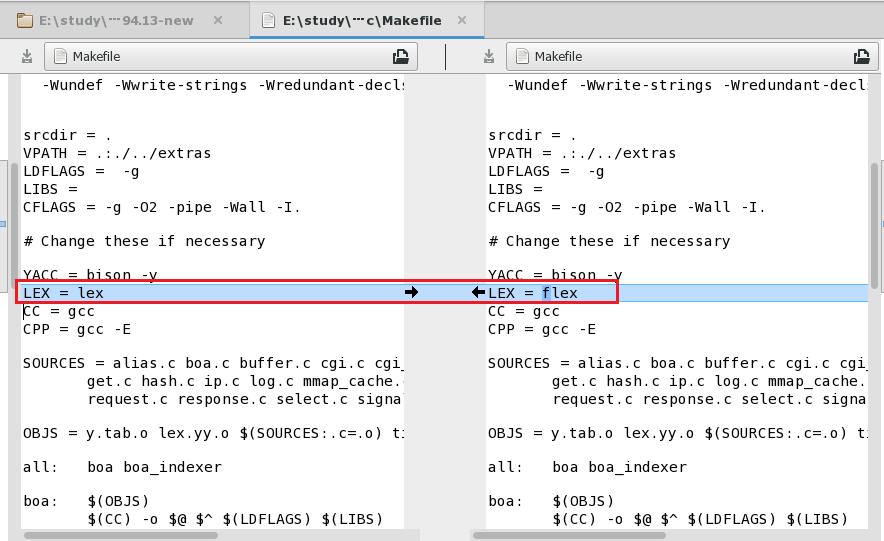The width and height of the screenshot is (884, 541).
Task: Click the document icon on the Makefile tab
Action: pos(269,20)
